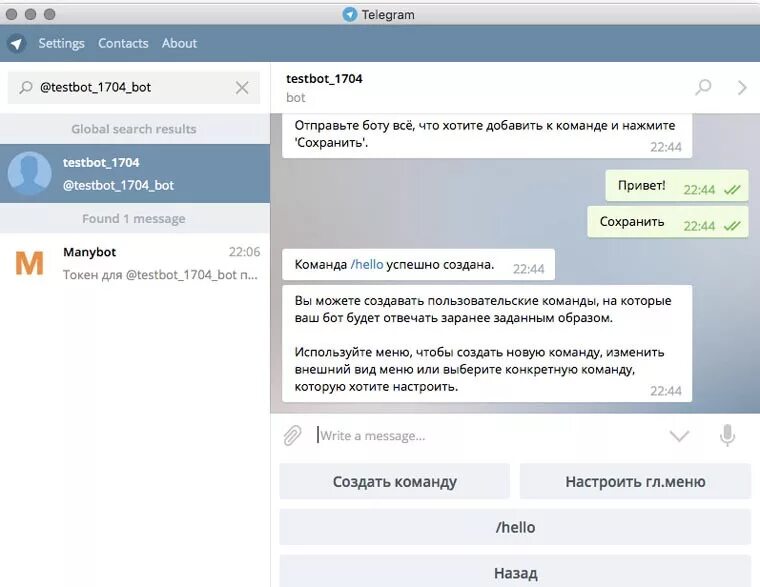Click the 22:06 timestamp on the Manybot row
The image size is (760, 587).
pyautogui.click(x=244, y=252)
